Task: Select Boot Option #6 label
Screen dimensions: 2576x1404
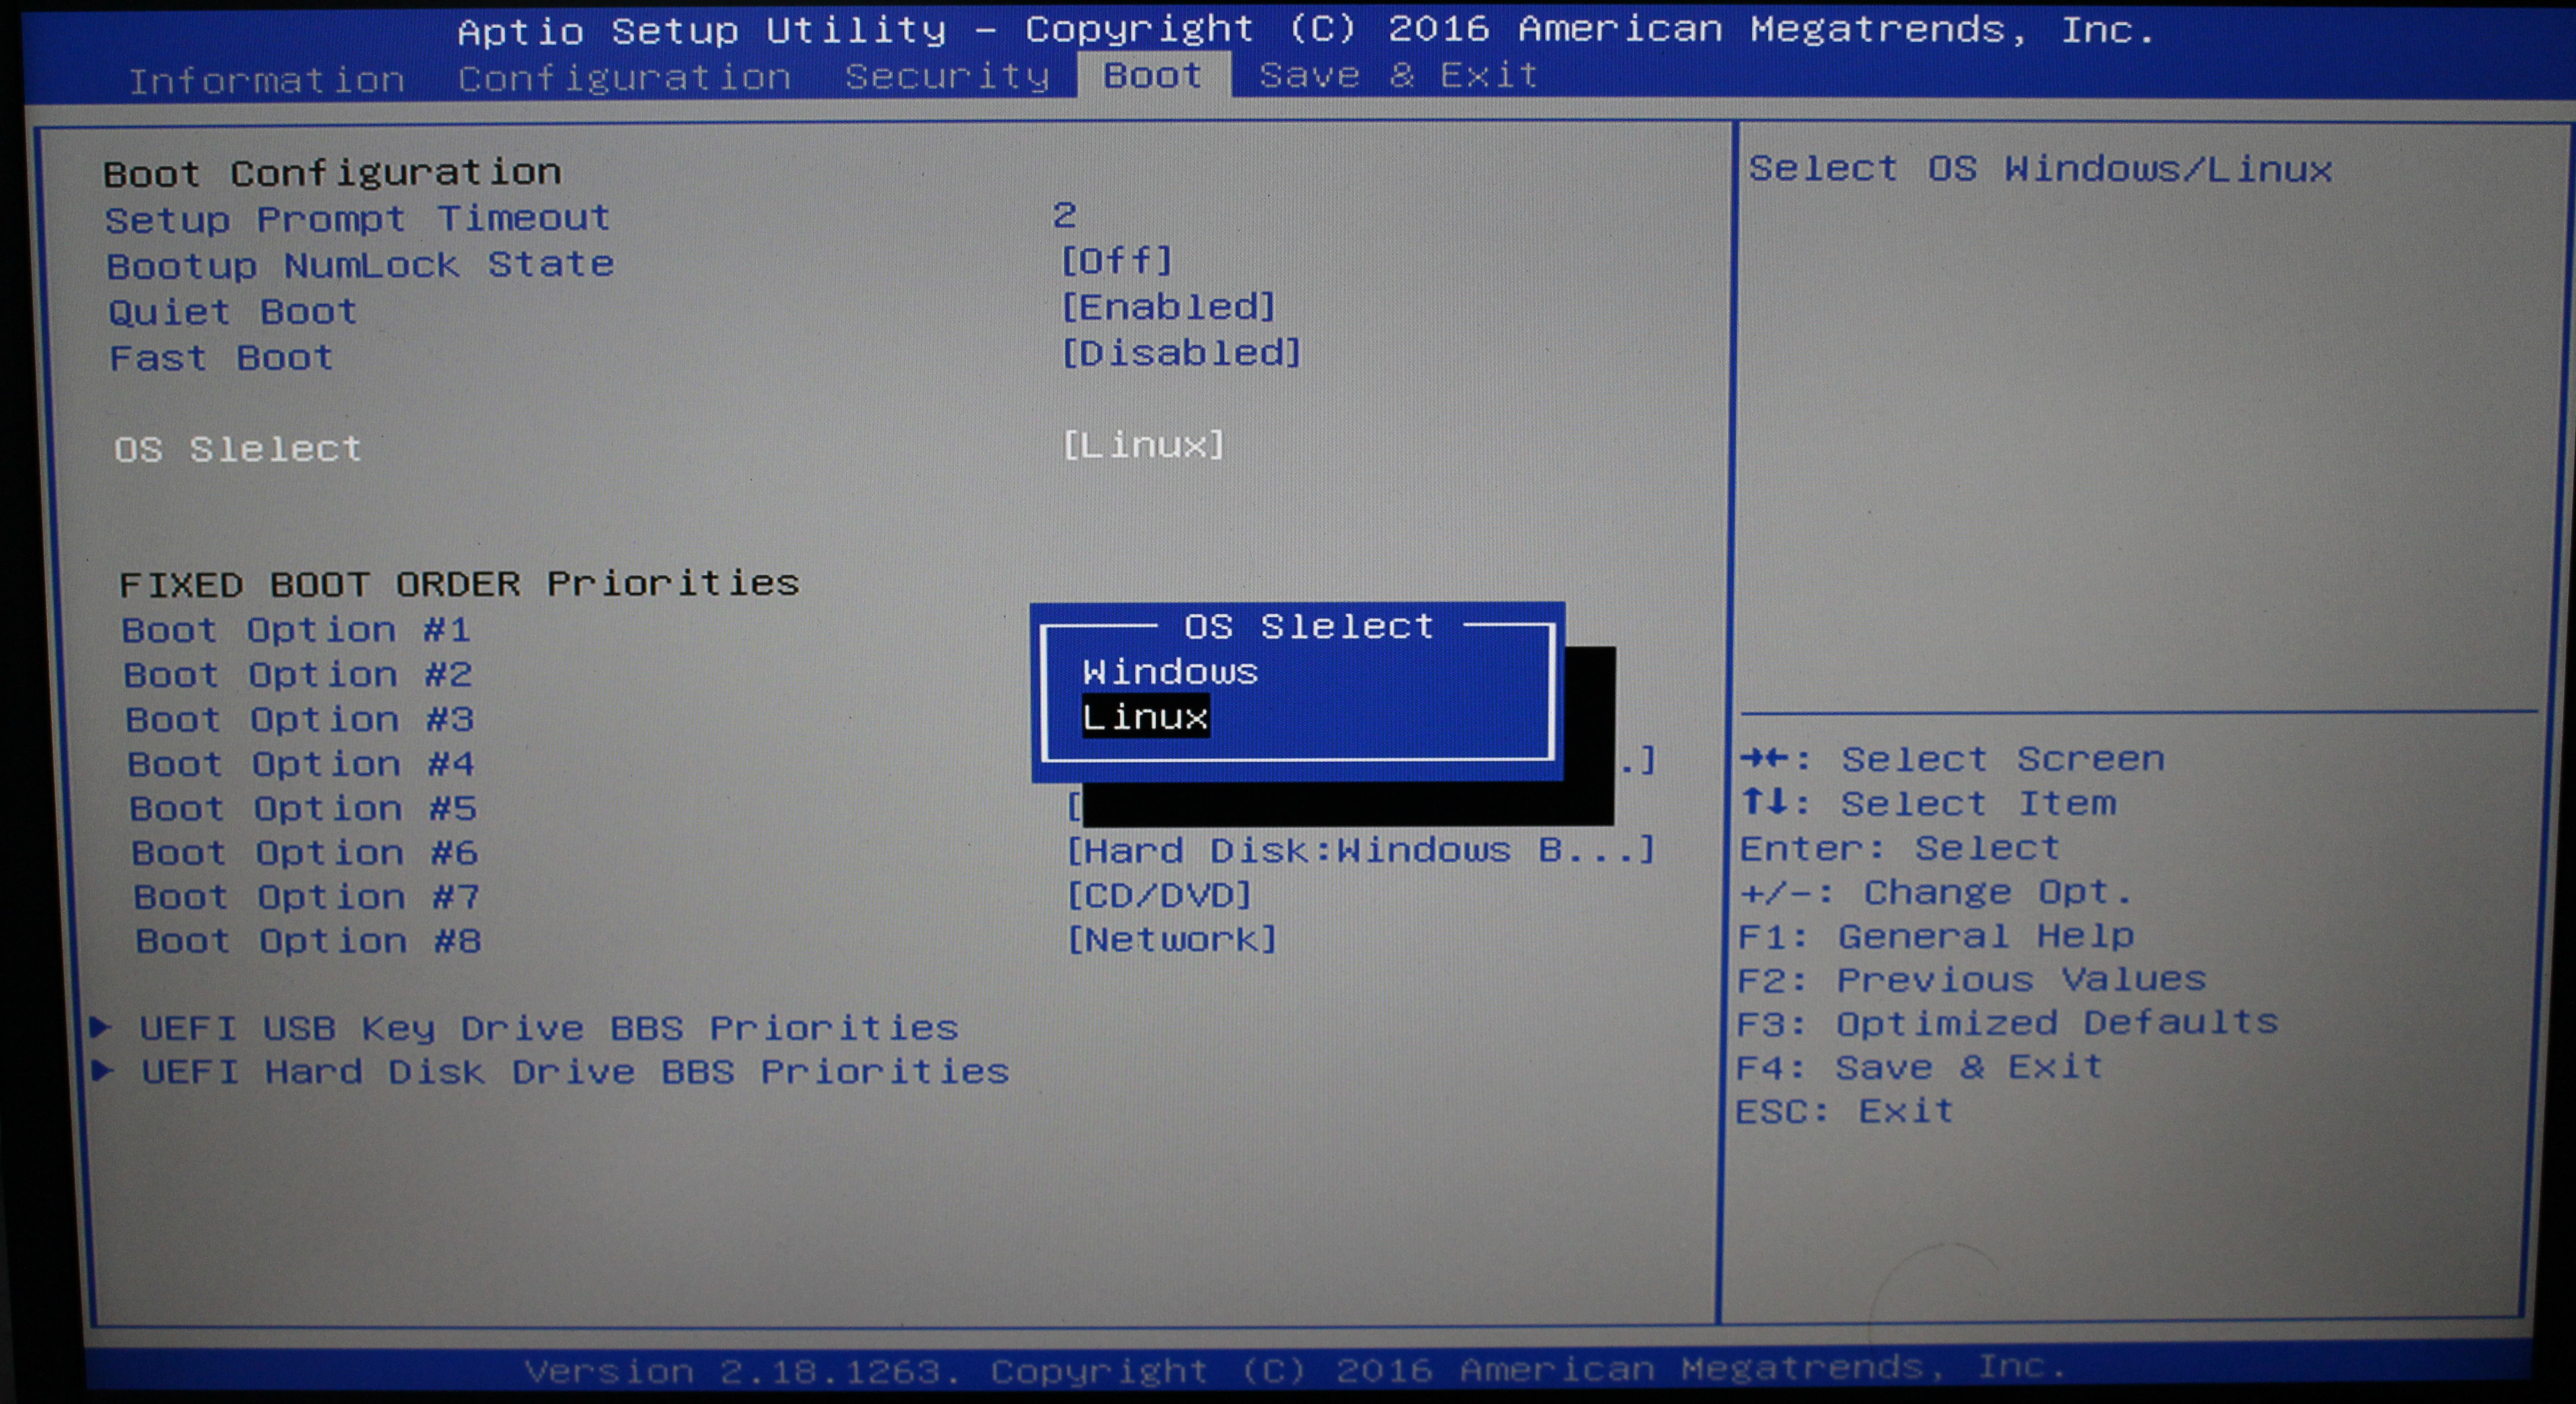Action: (305, 853)
